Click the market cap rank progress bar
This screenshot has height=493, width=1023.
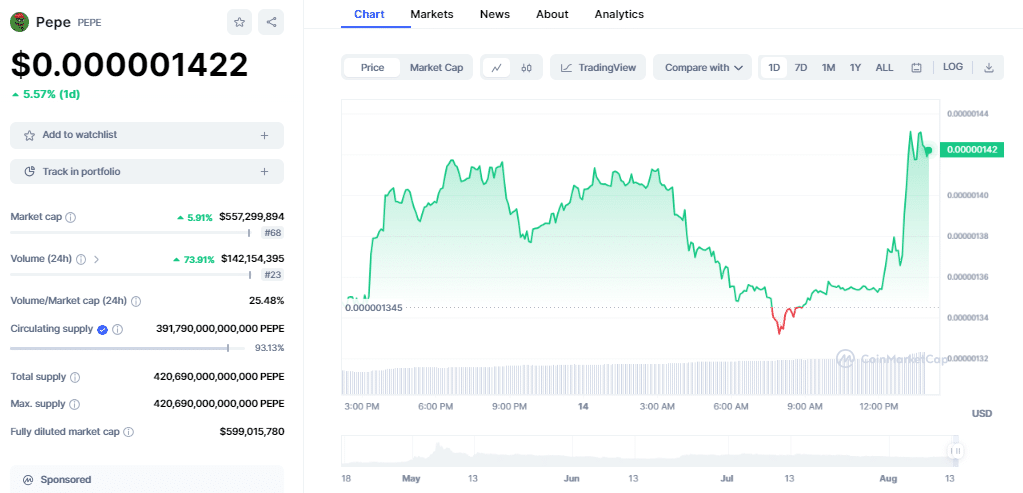point(130,233)
